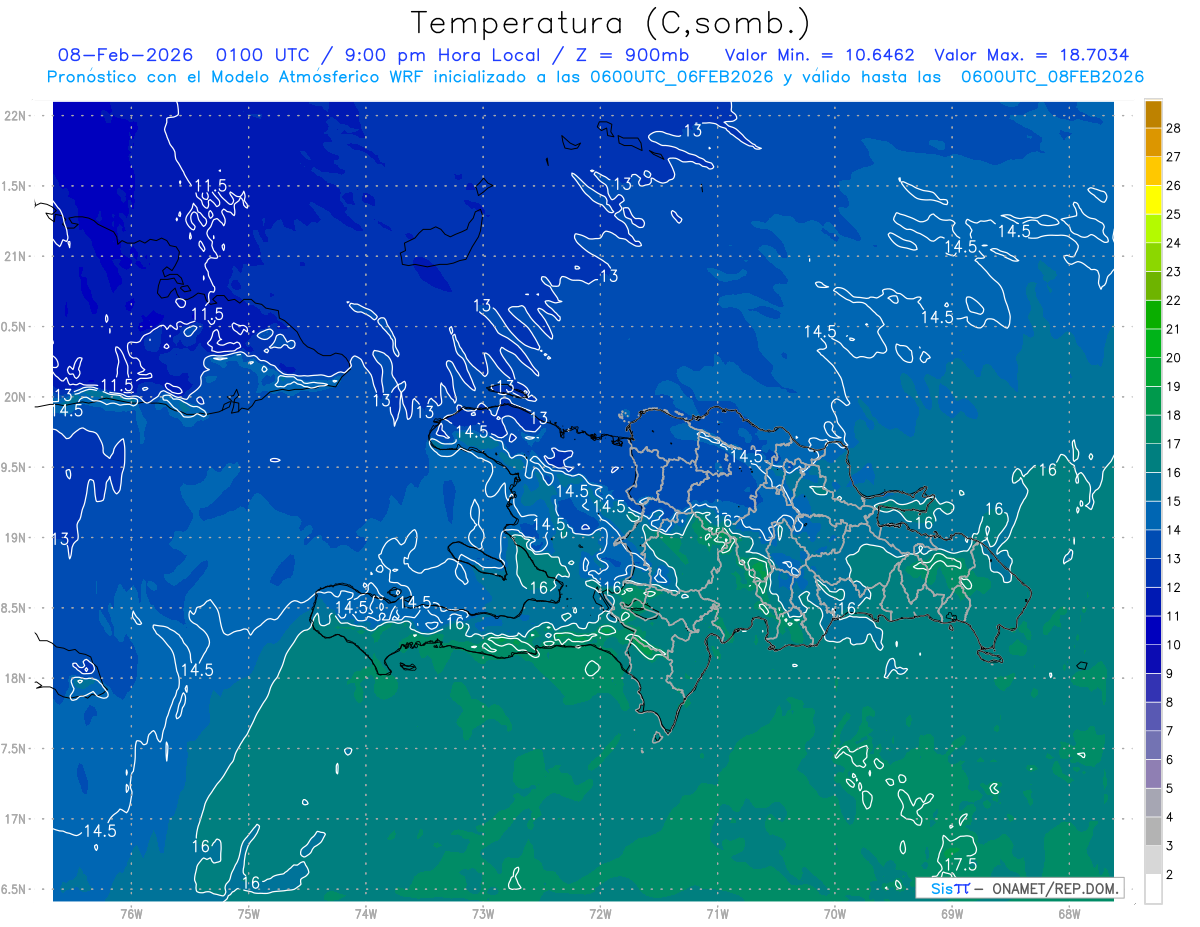The width and height of the screenshot is (1200, 927).
Task: Pick the gray swatch between legend values 3 and 4
Action: (x=1153, y=832)
